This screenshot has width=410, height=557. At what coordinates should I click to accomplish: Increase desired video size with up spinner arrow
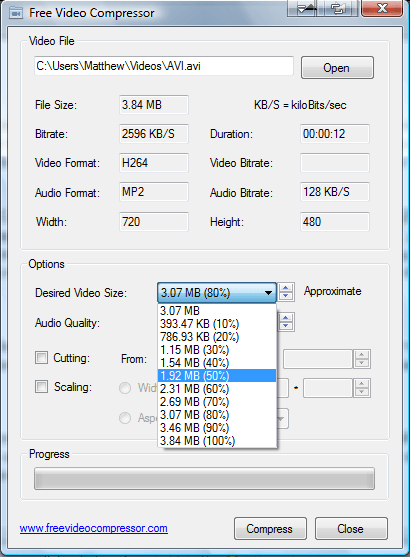click(286, 288)
